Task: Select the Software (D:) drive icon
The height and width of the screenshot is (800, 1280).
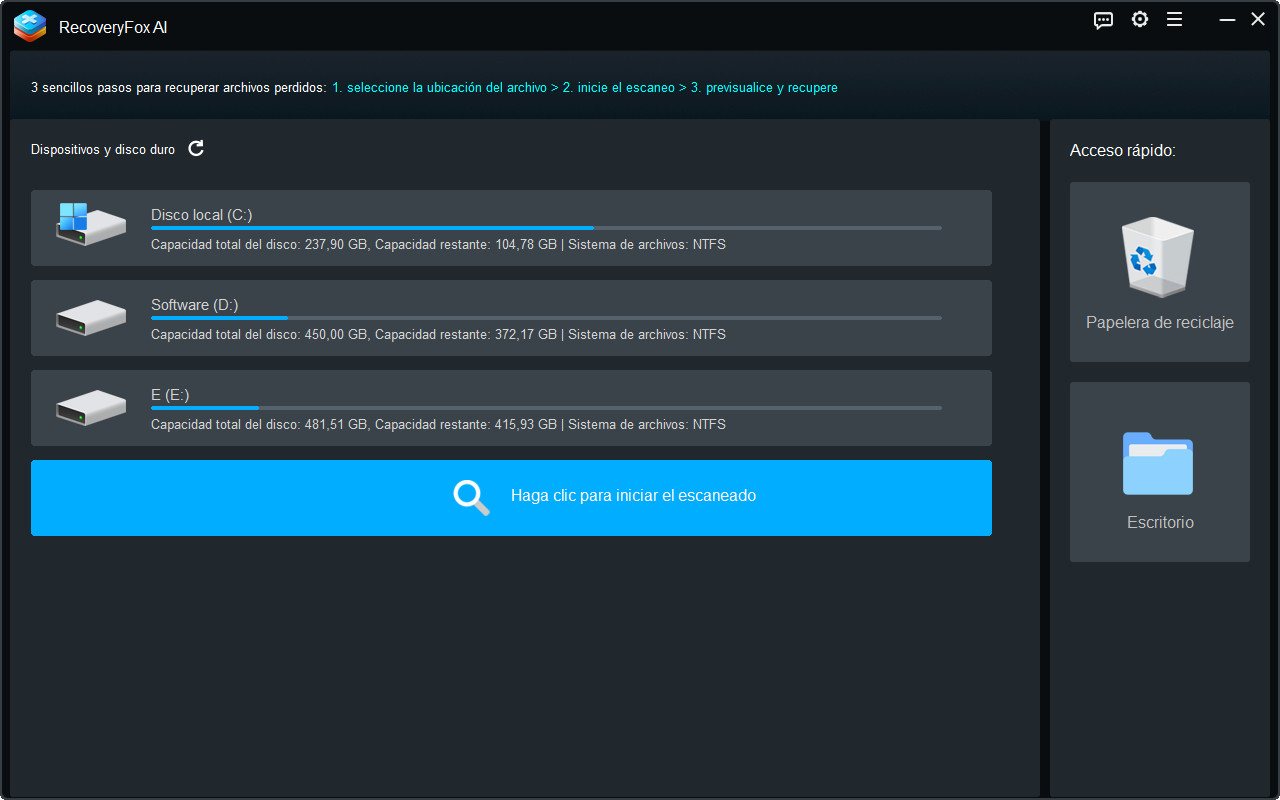Action: [90, 318]
